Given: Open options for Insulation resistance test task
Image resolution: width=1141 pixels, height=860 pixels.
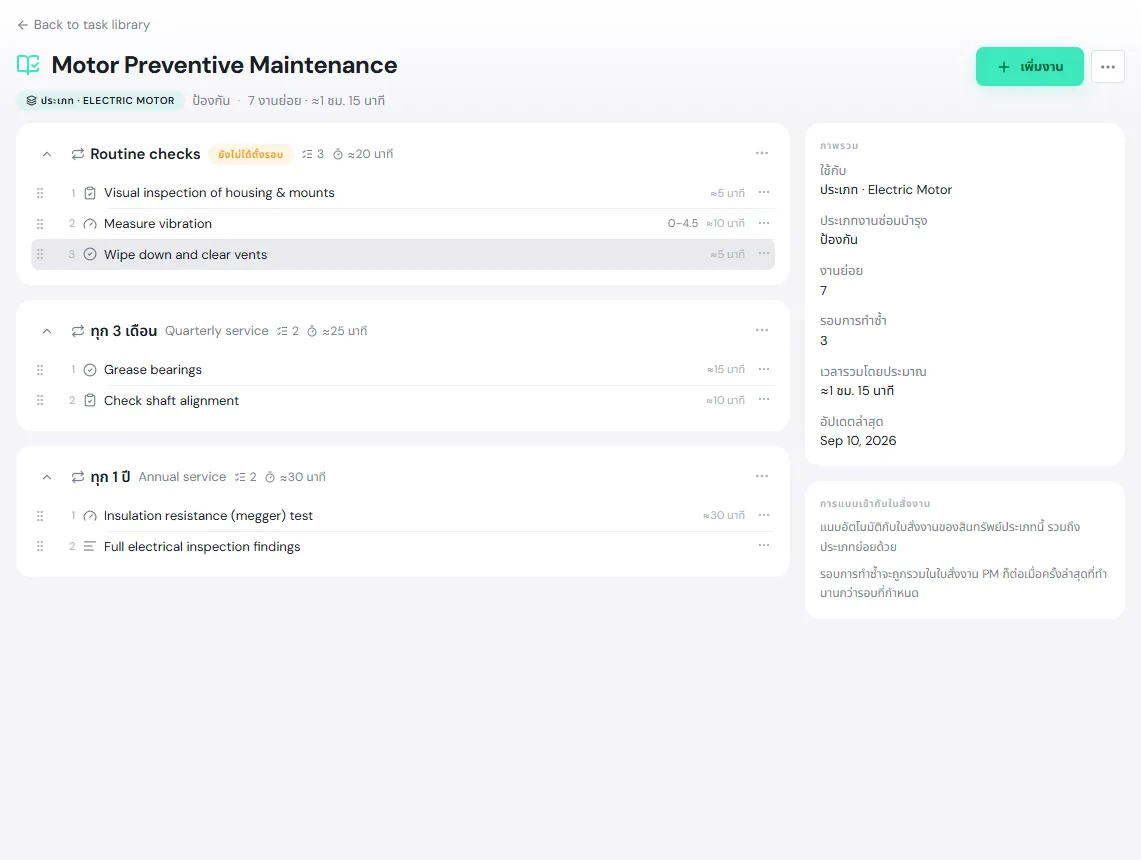Looking at the screenshot, I should point(764,515).
